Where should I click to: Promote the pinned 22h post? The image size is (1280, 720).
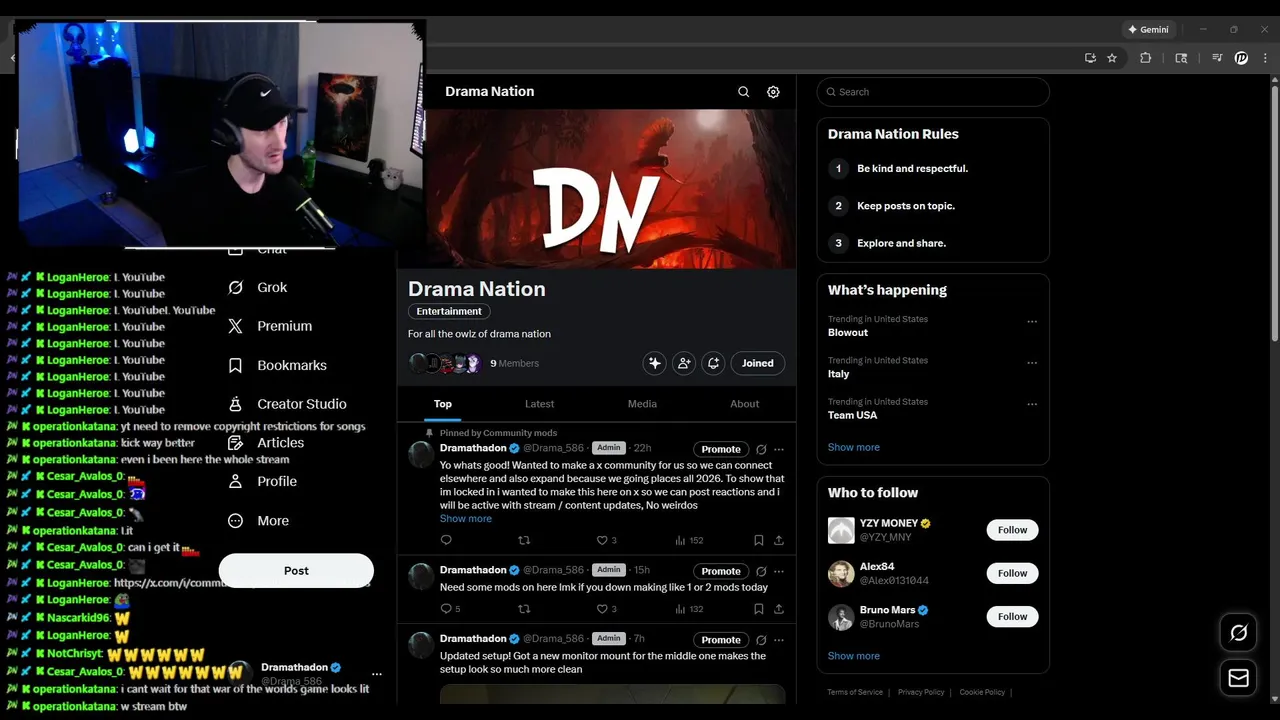coord(721,449)
